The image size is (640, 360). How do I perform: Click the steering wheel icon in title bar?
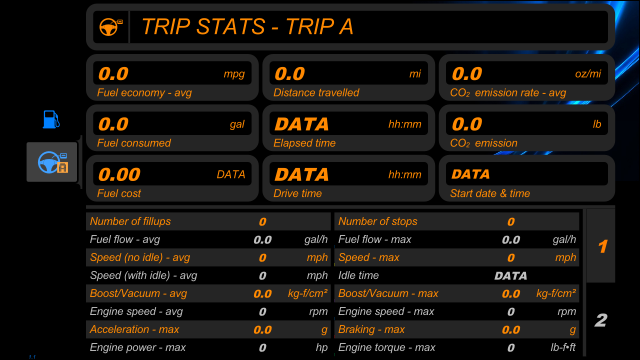click(111, 27)
